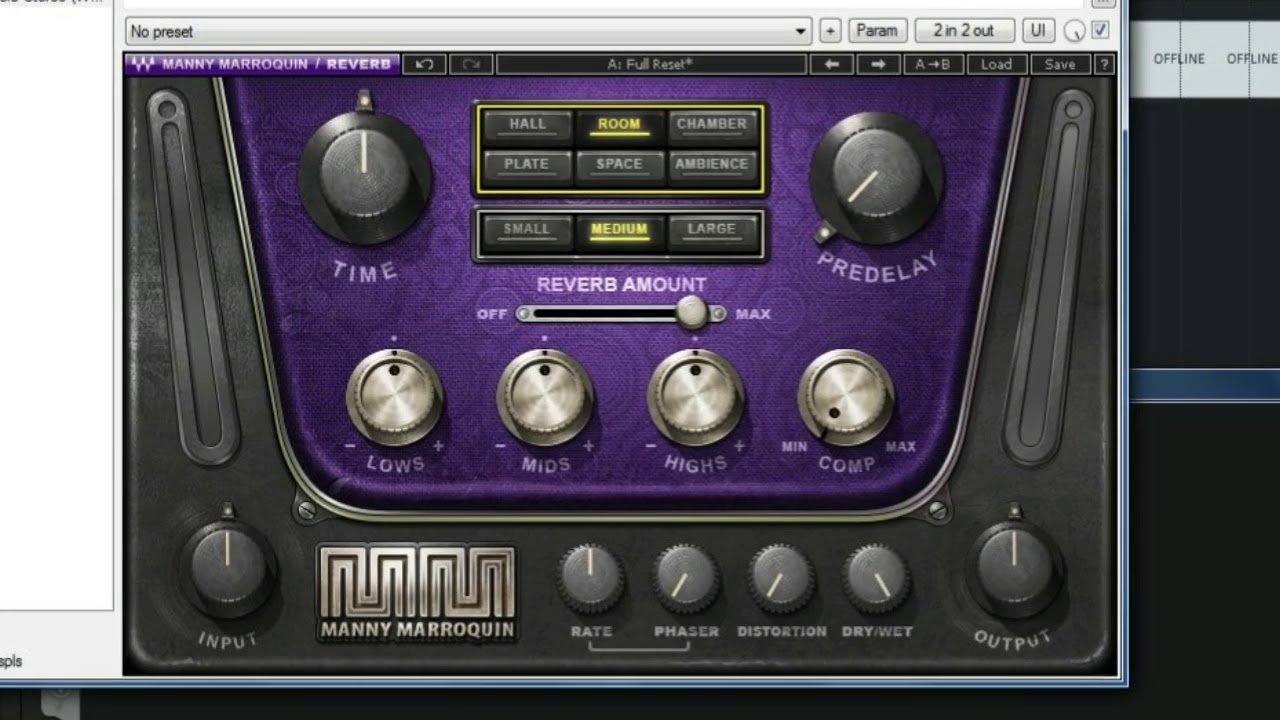Click the redo arrow in Waves toolbar

click(x=472, y=64)
